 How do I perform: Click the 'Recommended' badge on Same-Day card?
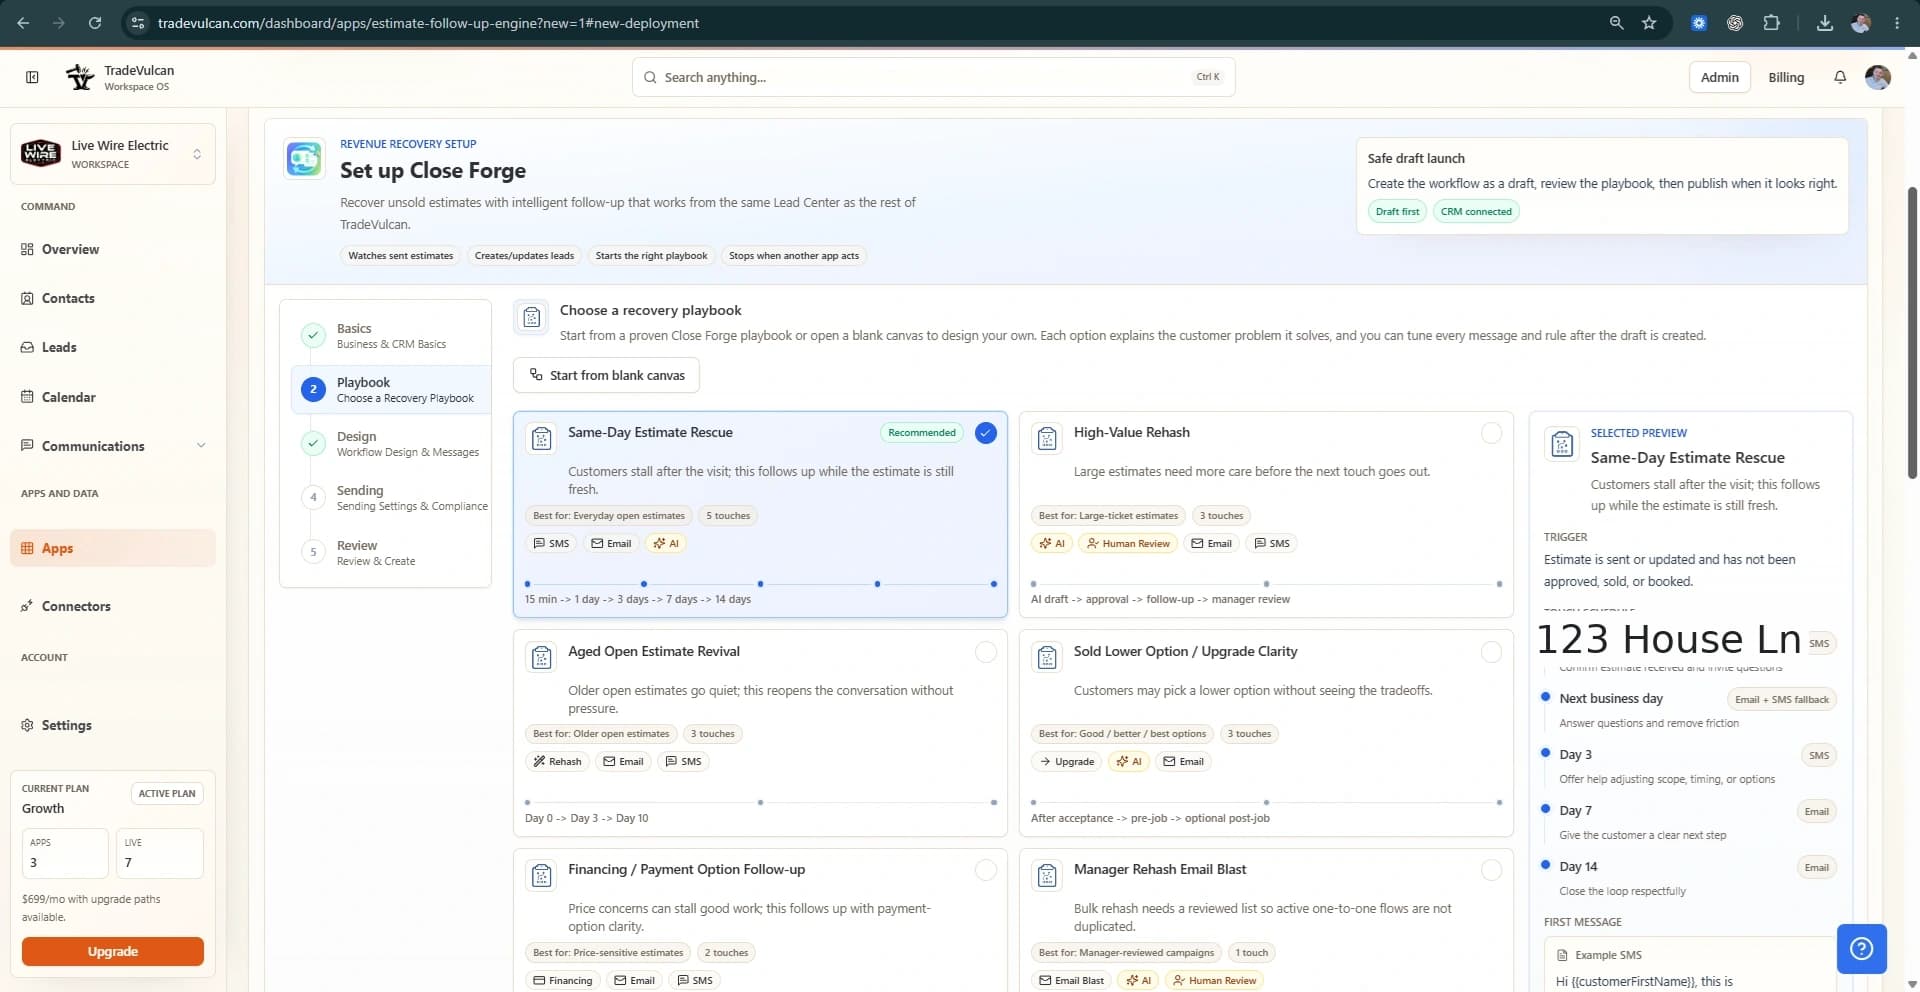click(922, 433)
